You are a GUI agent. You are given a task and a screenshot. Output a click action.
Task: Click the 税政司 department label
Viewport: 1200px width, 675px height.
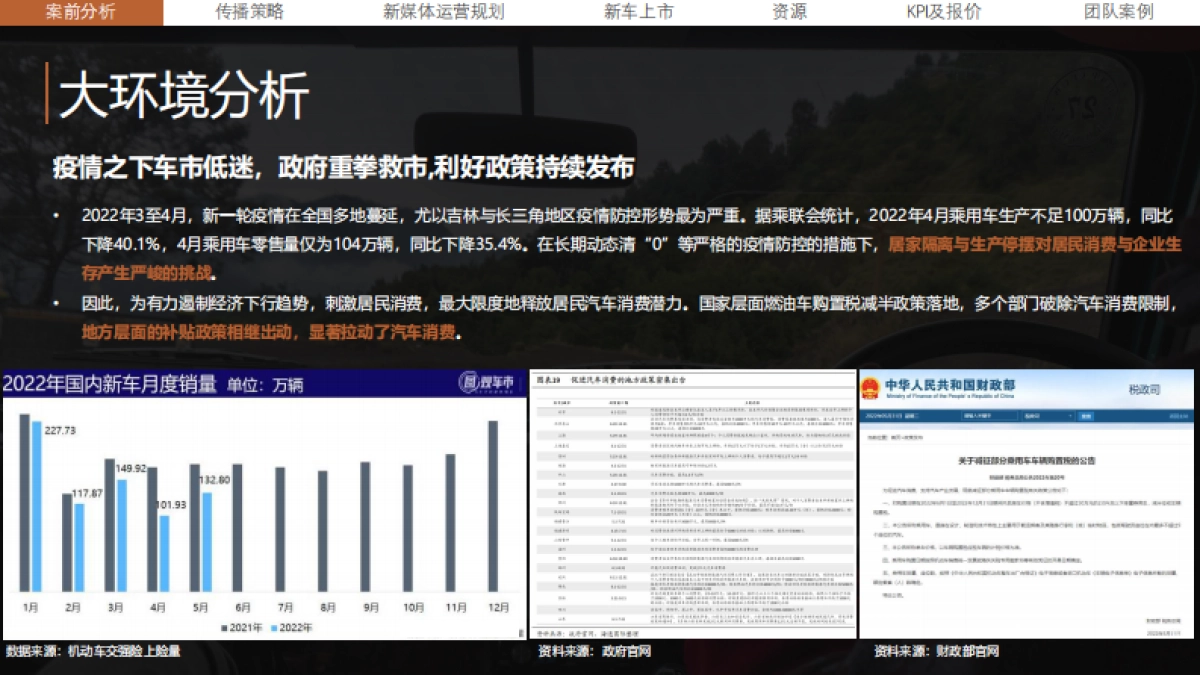[x=1146, y=389]
